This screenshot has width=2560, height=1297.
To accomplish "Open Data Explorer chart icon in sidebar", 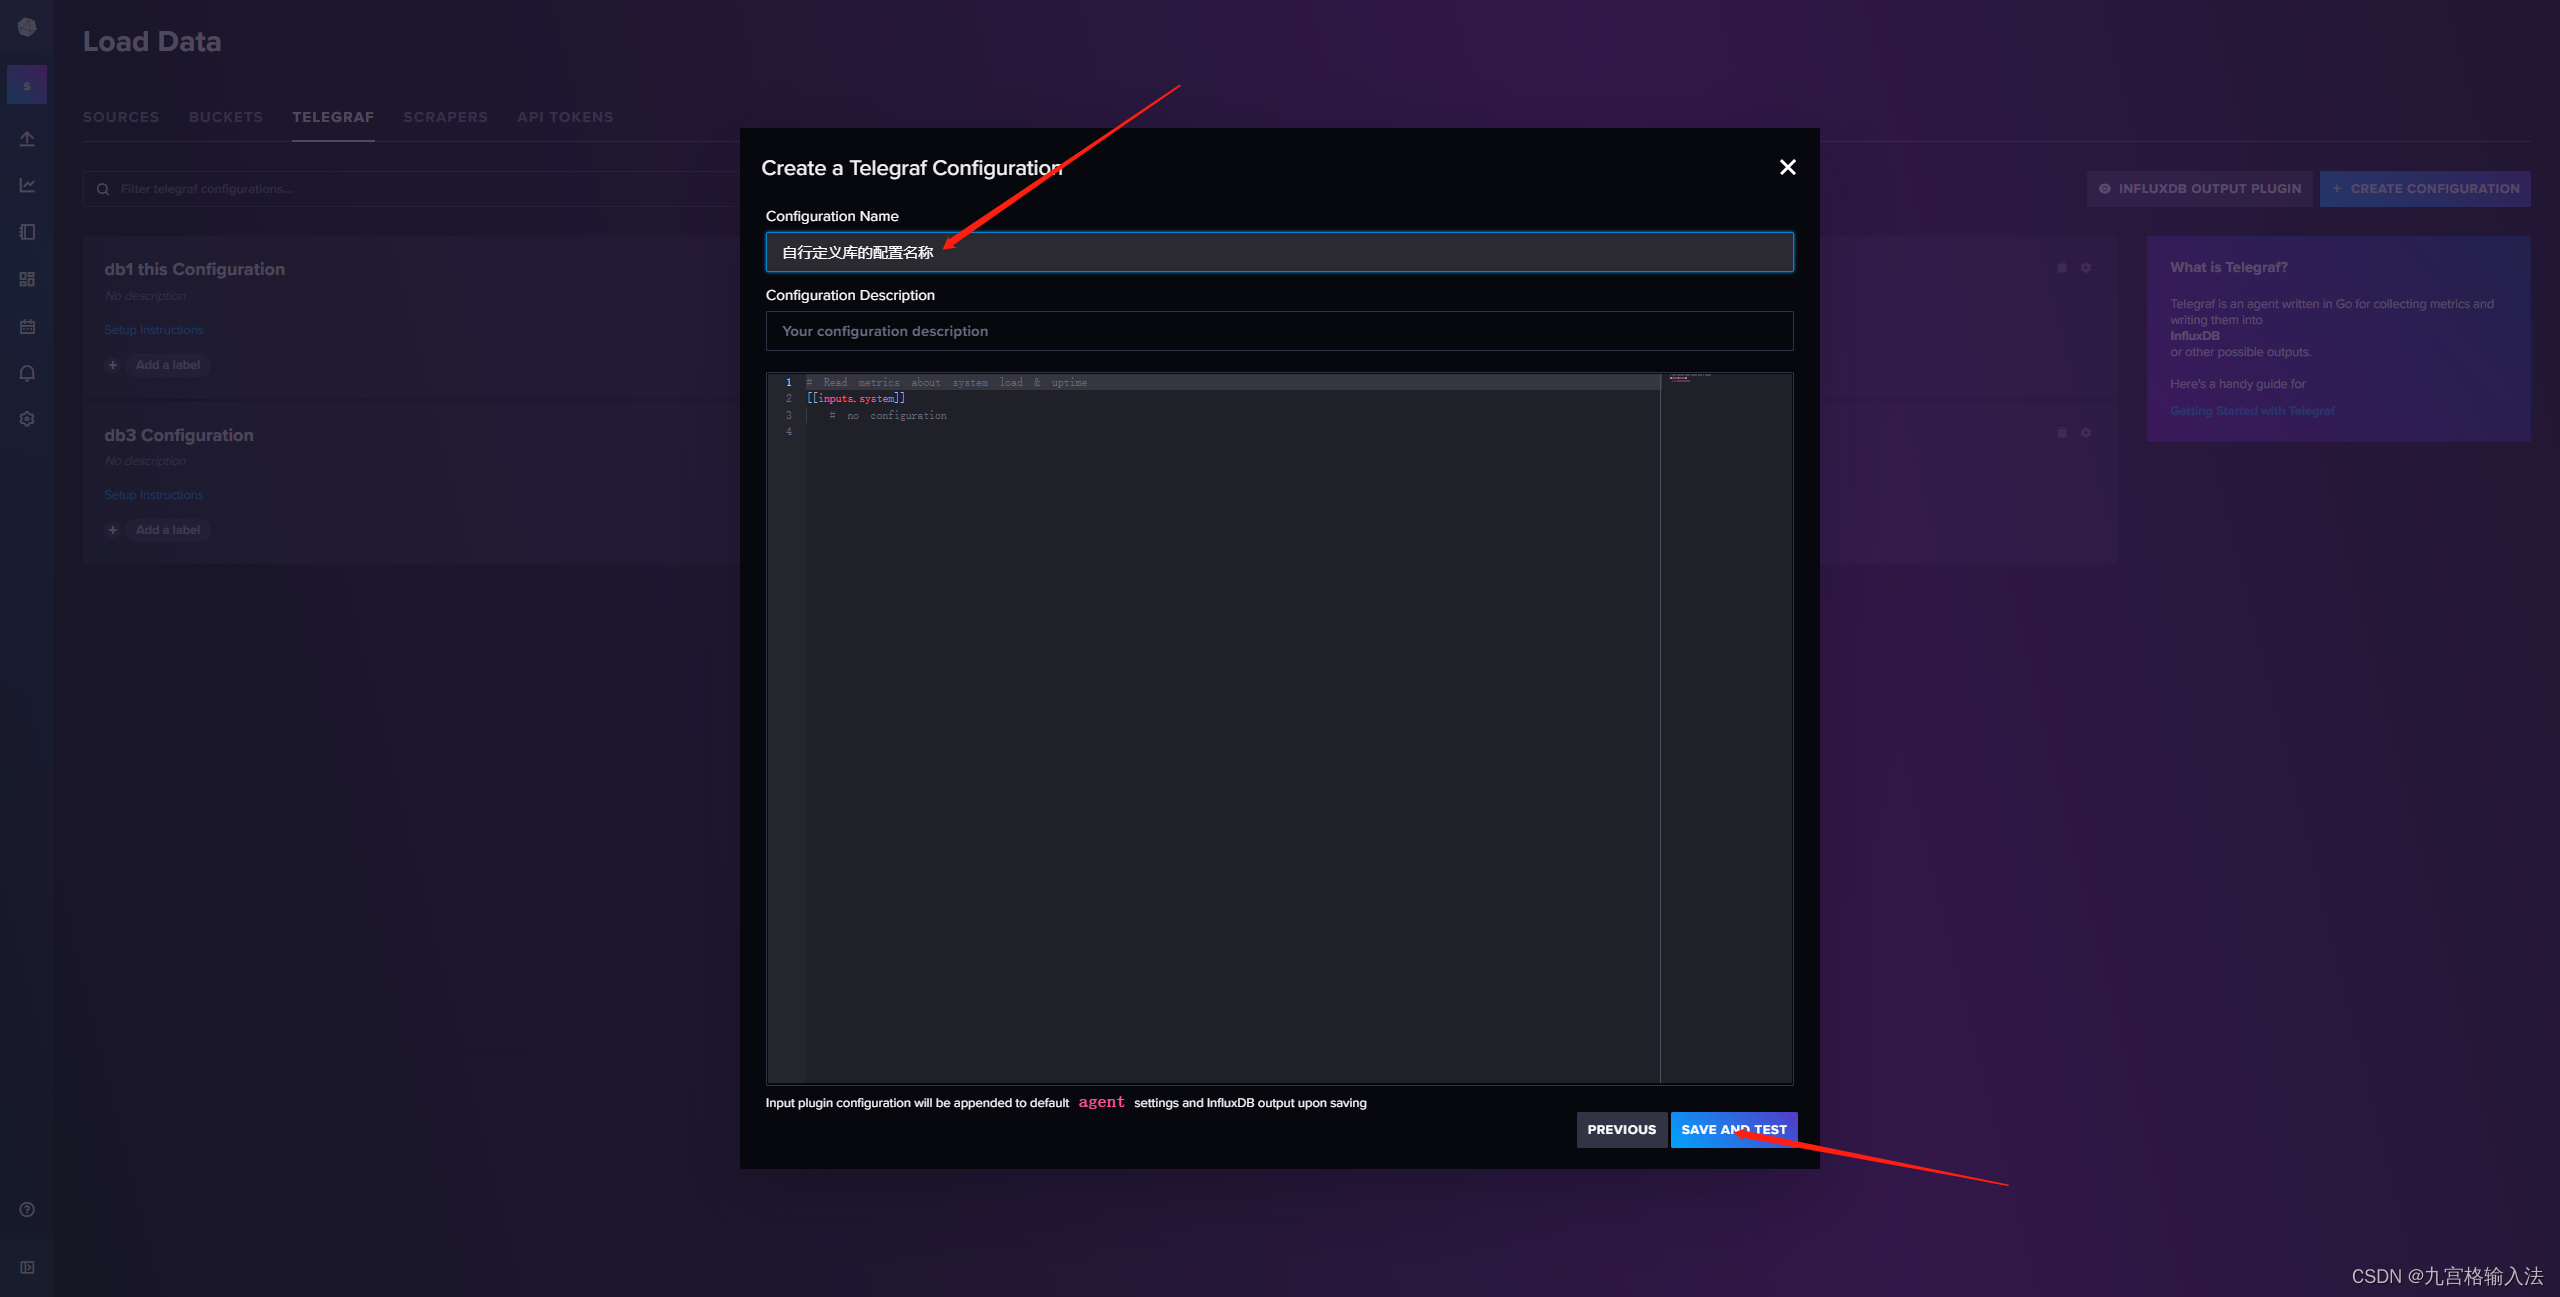I will click(x=27, y=185).
